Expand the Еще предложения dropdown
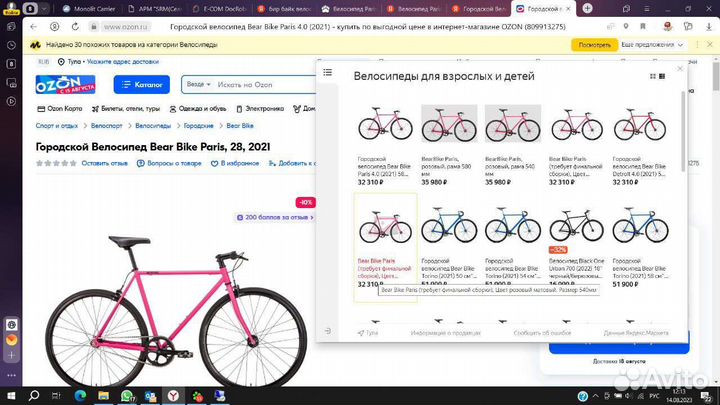This screenshot has height=405, width=720. coord(652,45)
